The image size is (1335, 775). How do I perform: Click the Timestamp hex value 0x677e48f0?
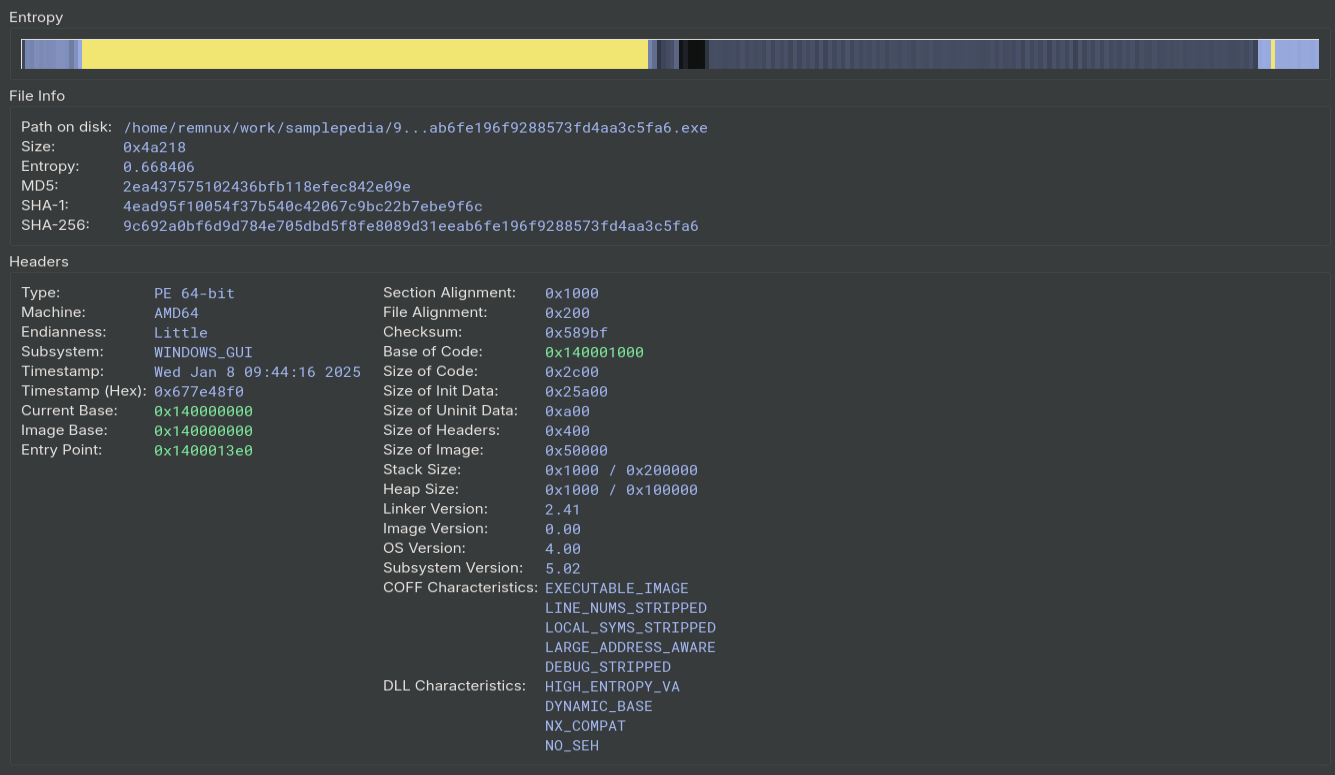tap(199, 392)
